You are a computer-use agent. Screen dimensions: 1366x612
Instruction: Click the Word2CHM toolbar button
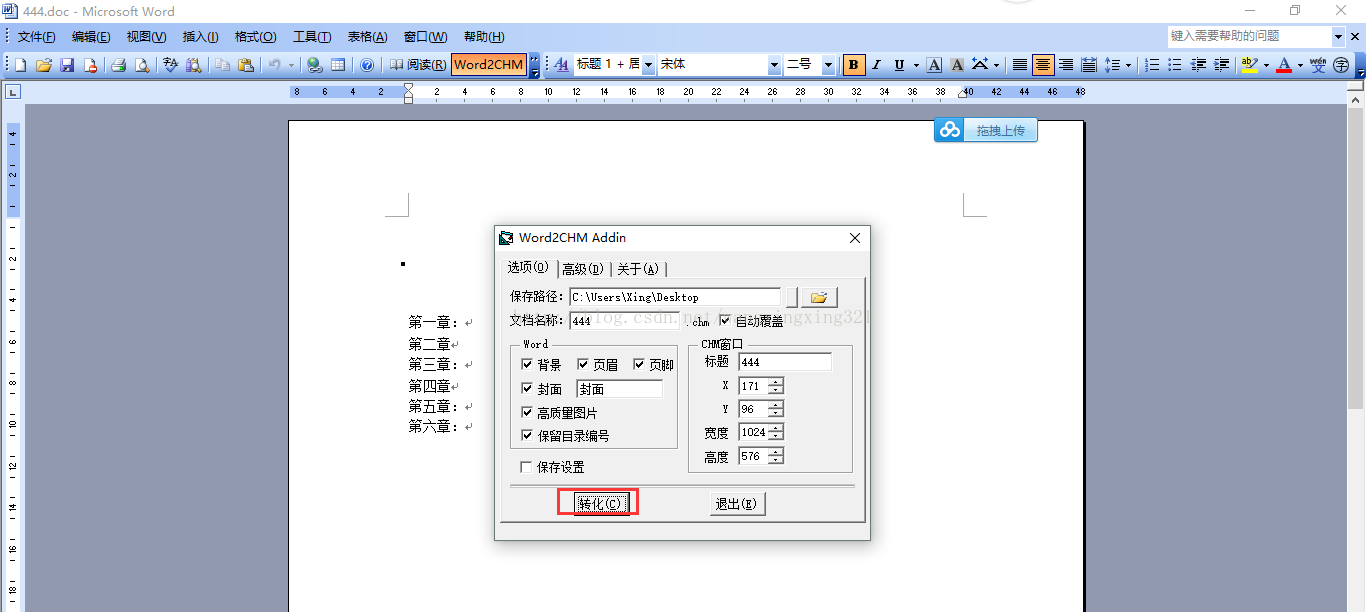[x=489, y=65]
